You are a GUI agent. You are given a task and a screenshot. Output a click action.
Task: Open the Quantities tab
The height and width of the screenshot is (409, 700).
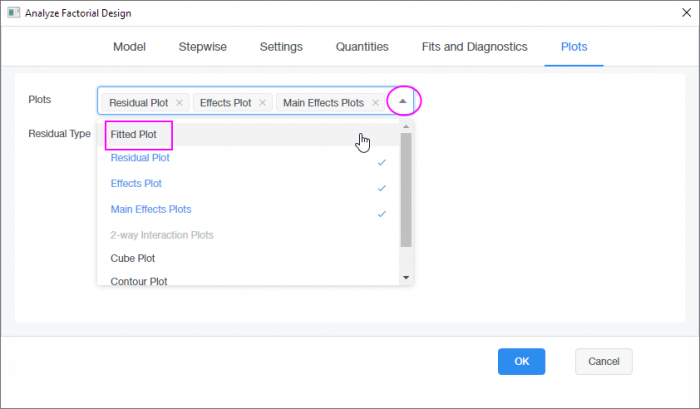pyautogui.click(x=362, y=46)
